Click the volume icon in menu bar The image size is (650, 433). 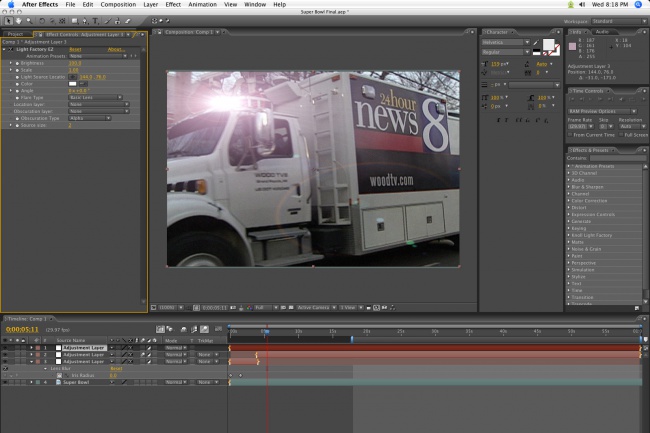coord(582,5)
